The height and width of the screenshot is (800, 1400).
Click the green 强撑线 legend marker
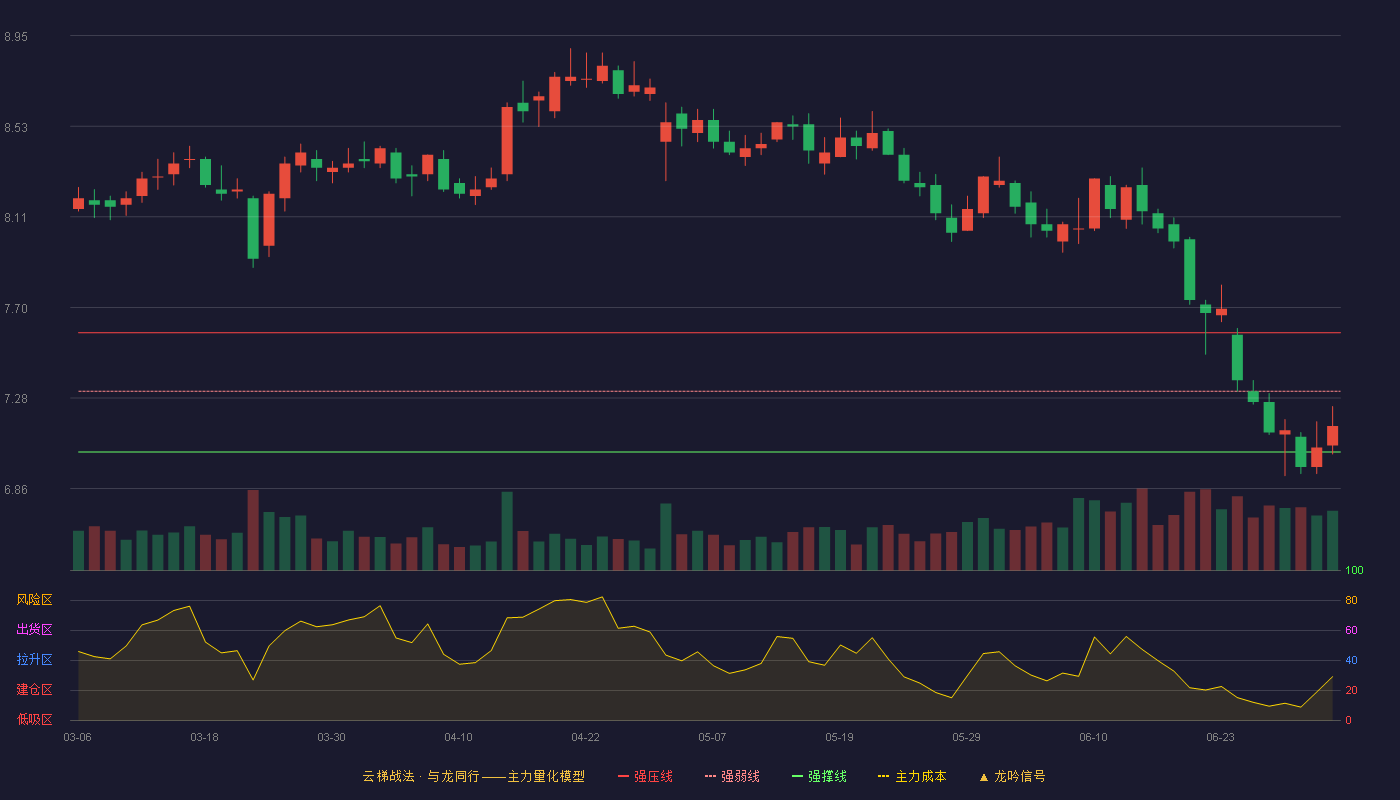point(797,776)
